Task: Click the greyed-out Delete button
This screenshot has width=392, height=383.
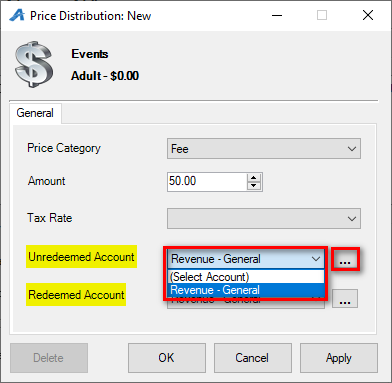Action: point(49,358)
